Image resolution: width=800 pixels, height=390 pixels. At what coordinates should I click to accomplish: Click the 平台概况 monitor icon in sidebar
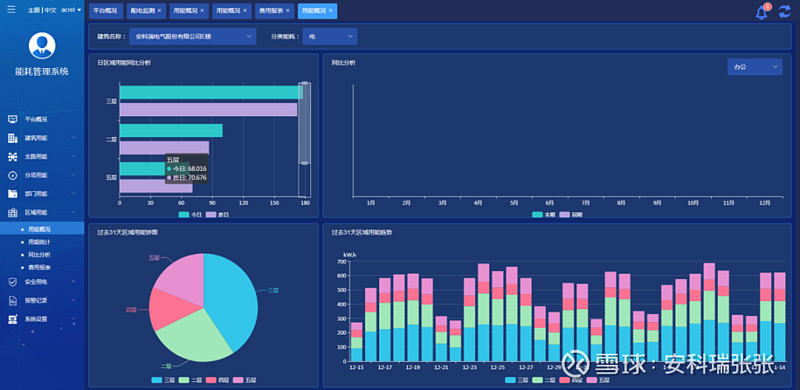click(13, 119)
